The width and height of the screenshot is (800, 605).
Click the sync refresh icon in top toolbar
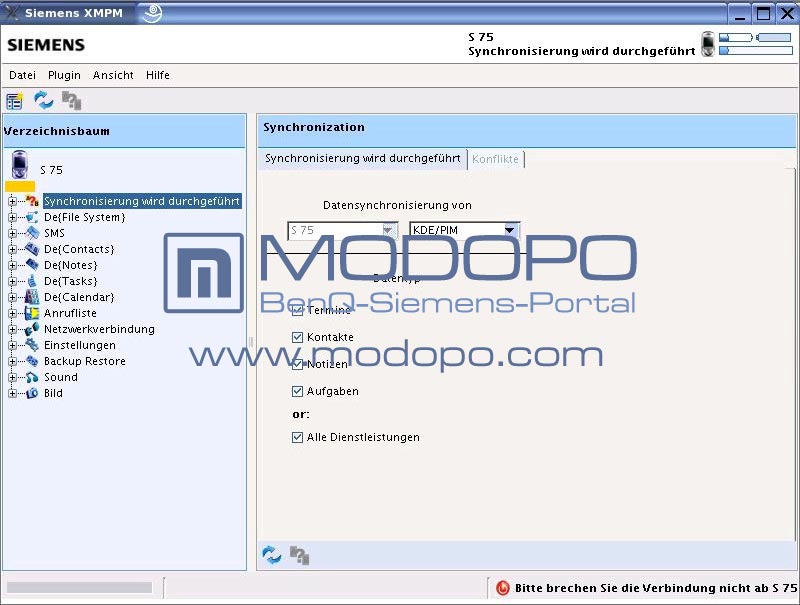[x=44, y=100]
